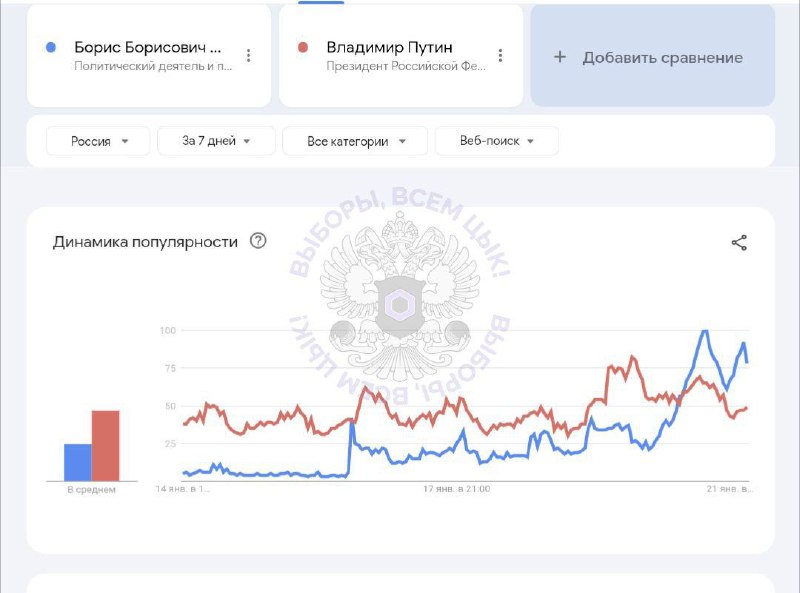Click the red average bar in В среднем
800x593 pixels.
point(106,446)
